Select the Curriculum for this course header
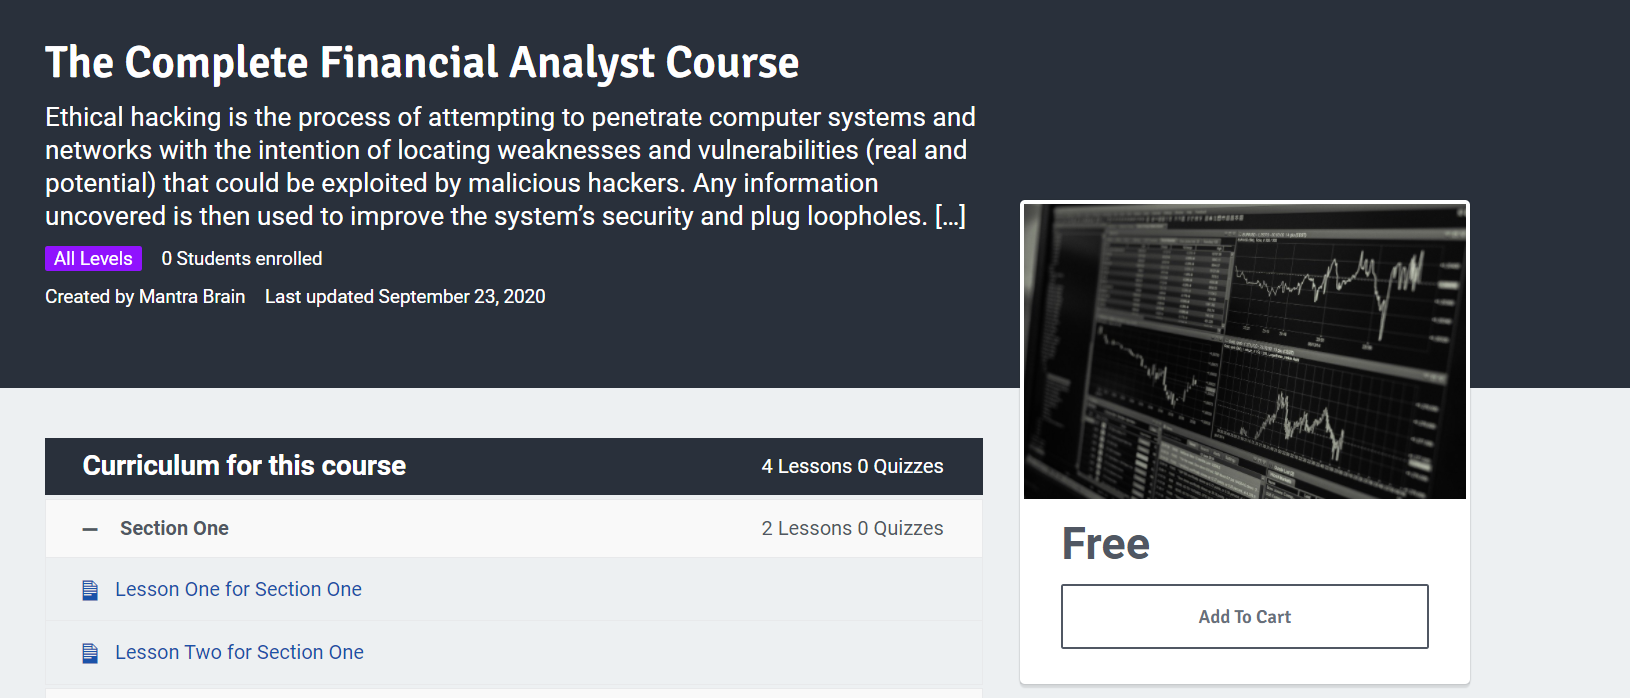This screenshot has height=698, width=1630. [514, 466]
